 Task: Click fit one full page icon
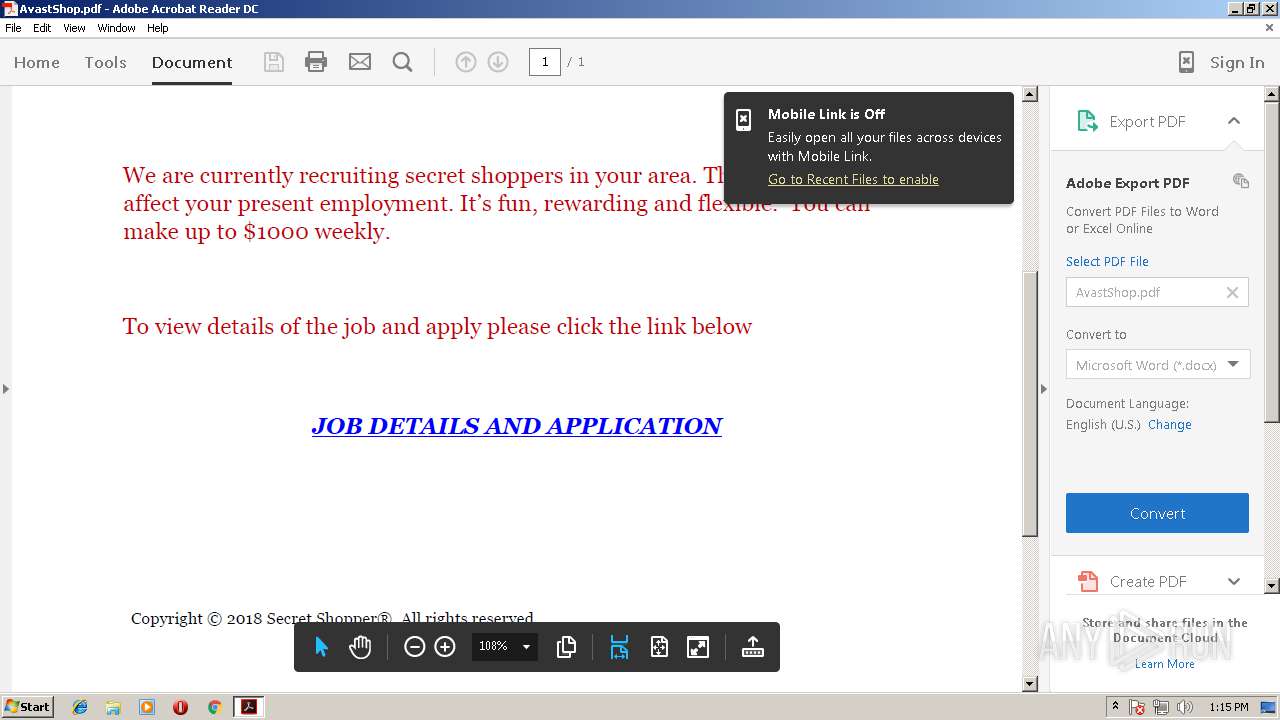coord(659,647)
